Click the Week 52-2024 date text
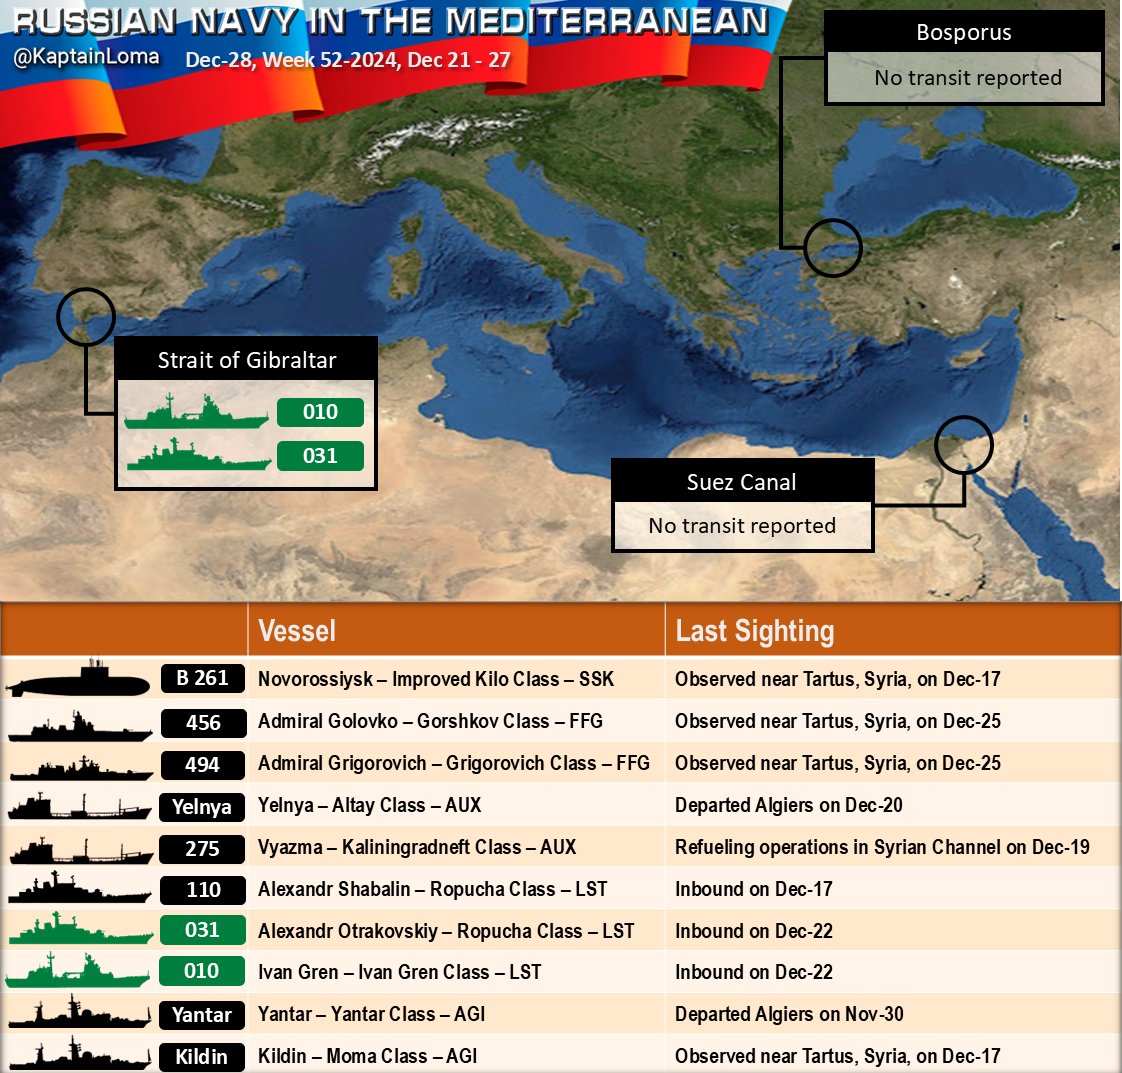This screenshot has width=1122, height=1073. pos(349,60)
